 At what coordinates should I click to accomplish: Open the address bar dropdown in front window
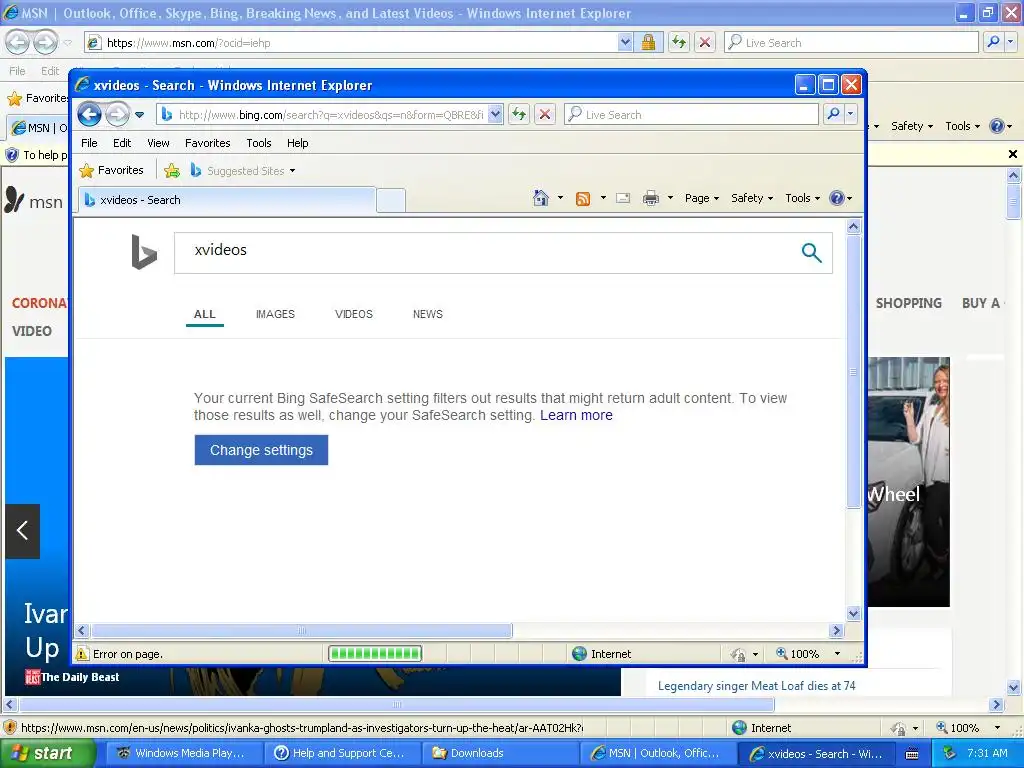click(x=495, y=114)
